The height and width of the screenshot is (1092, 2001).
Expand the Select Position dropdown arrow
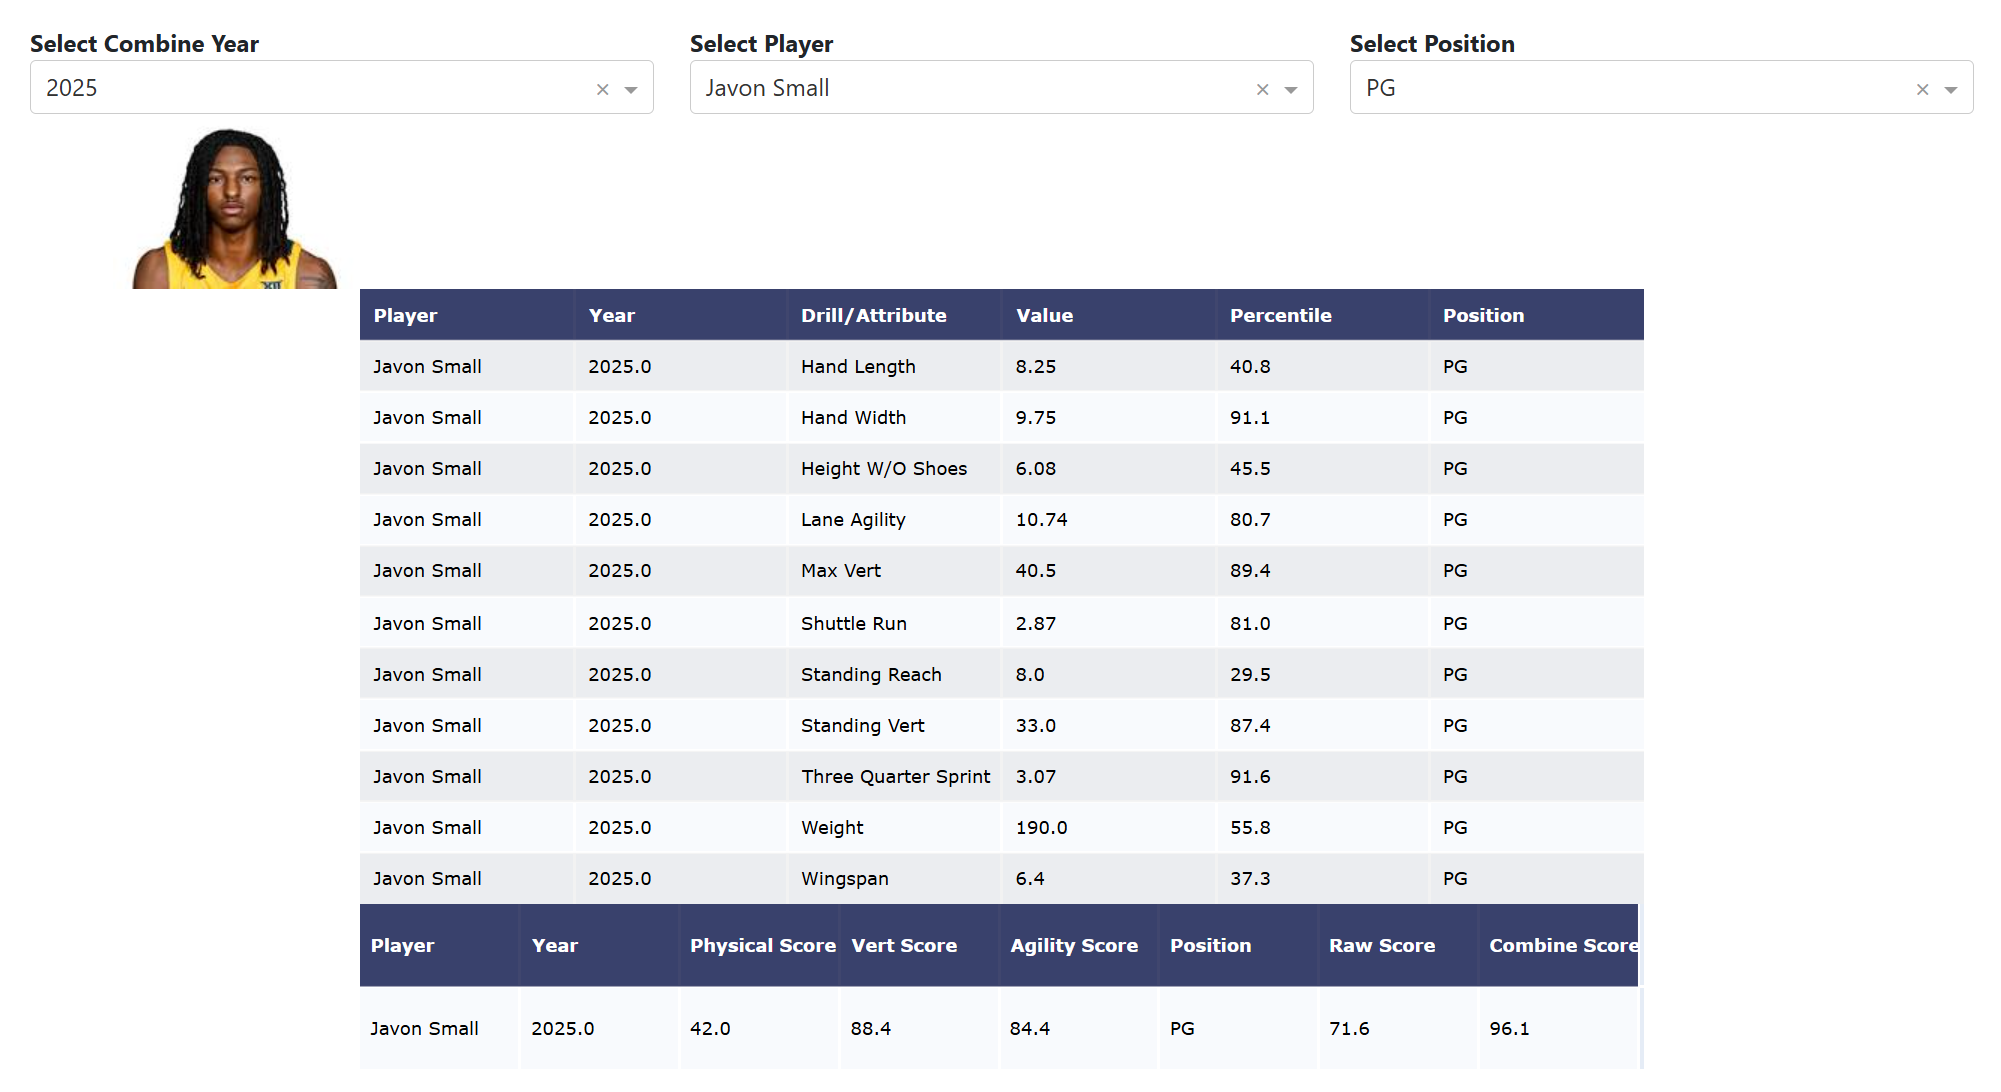pyautogui.click(x=1951, y=89)
